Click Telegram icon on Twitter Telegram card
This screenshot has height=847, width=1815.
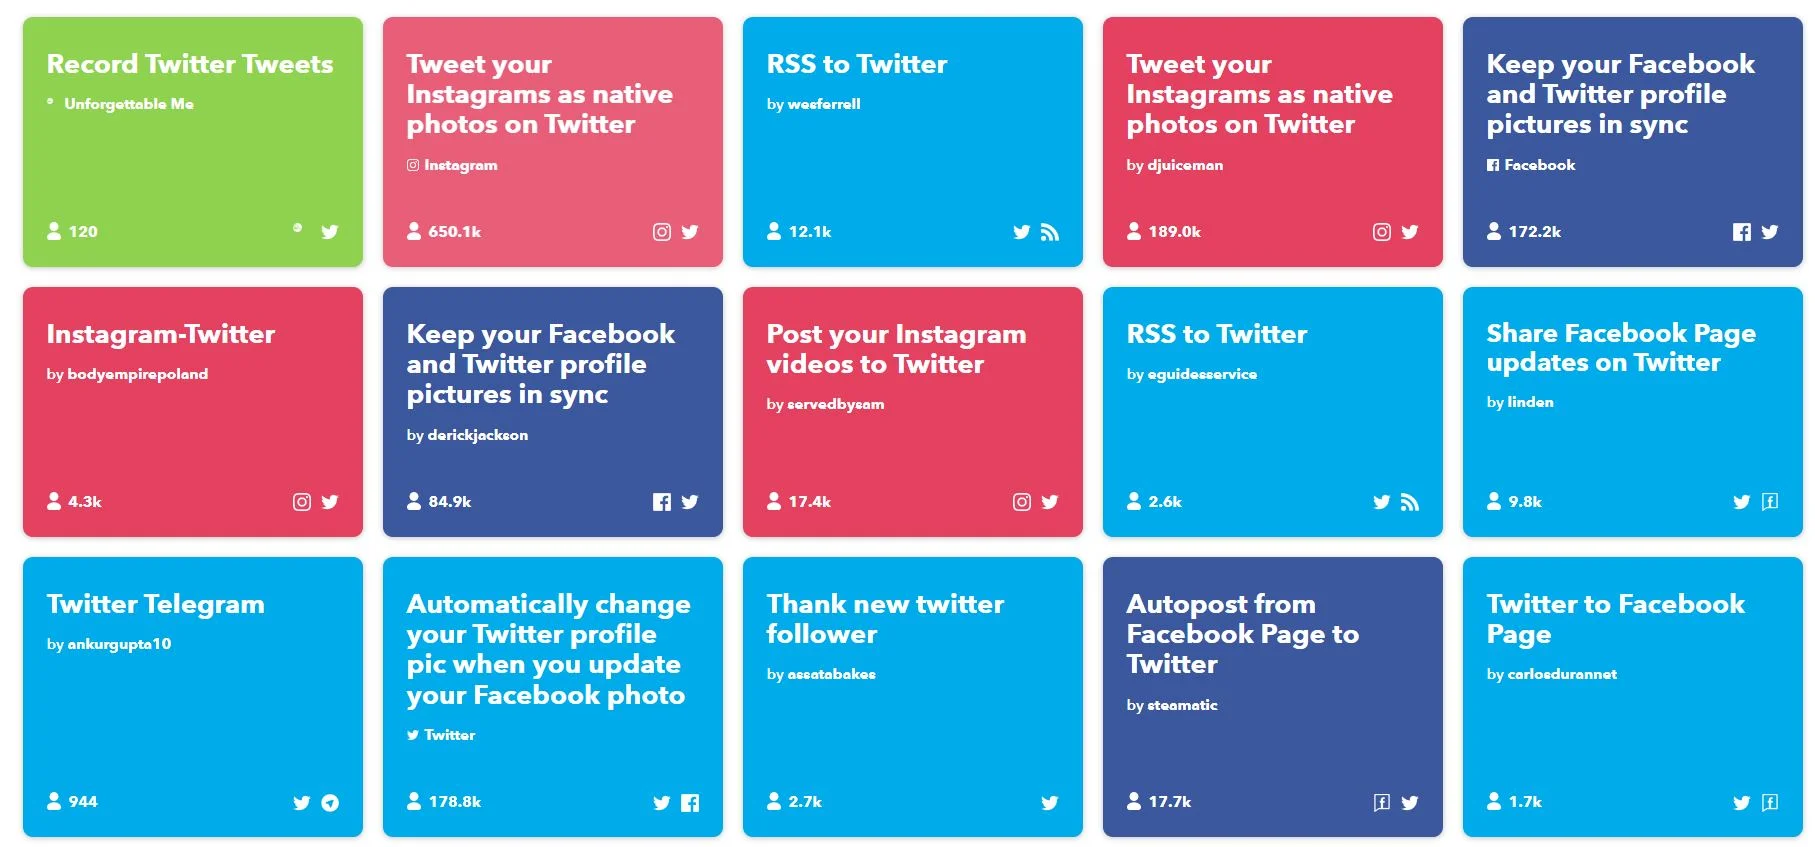click(330, 802)
